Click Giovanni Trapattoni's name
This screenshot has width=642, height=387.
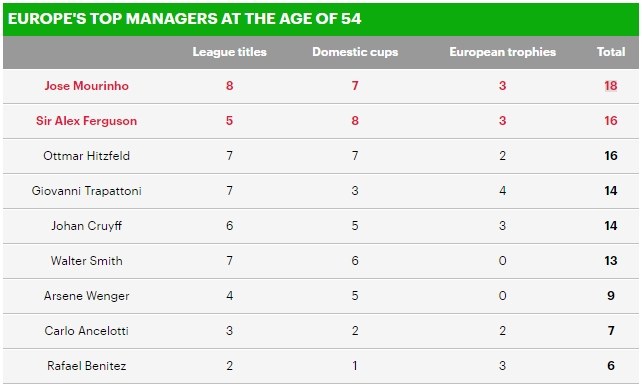(x=86, y=191)
